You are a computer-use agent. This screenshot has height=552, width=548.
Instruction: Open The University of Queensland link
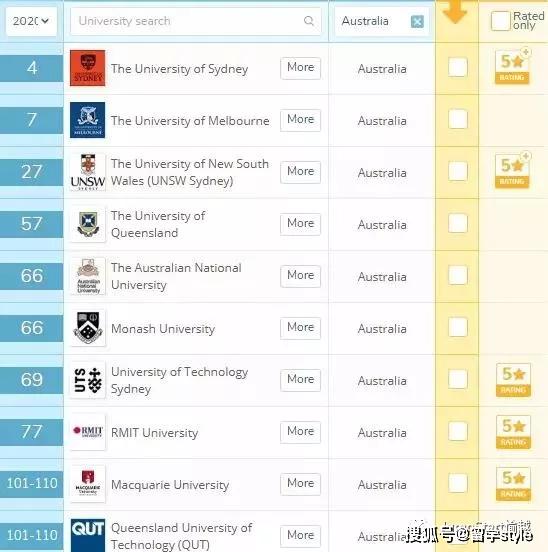pos(158,224)
